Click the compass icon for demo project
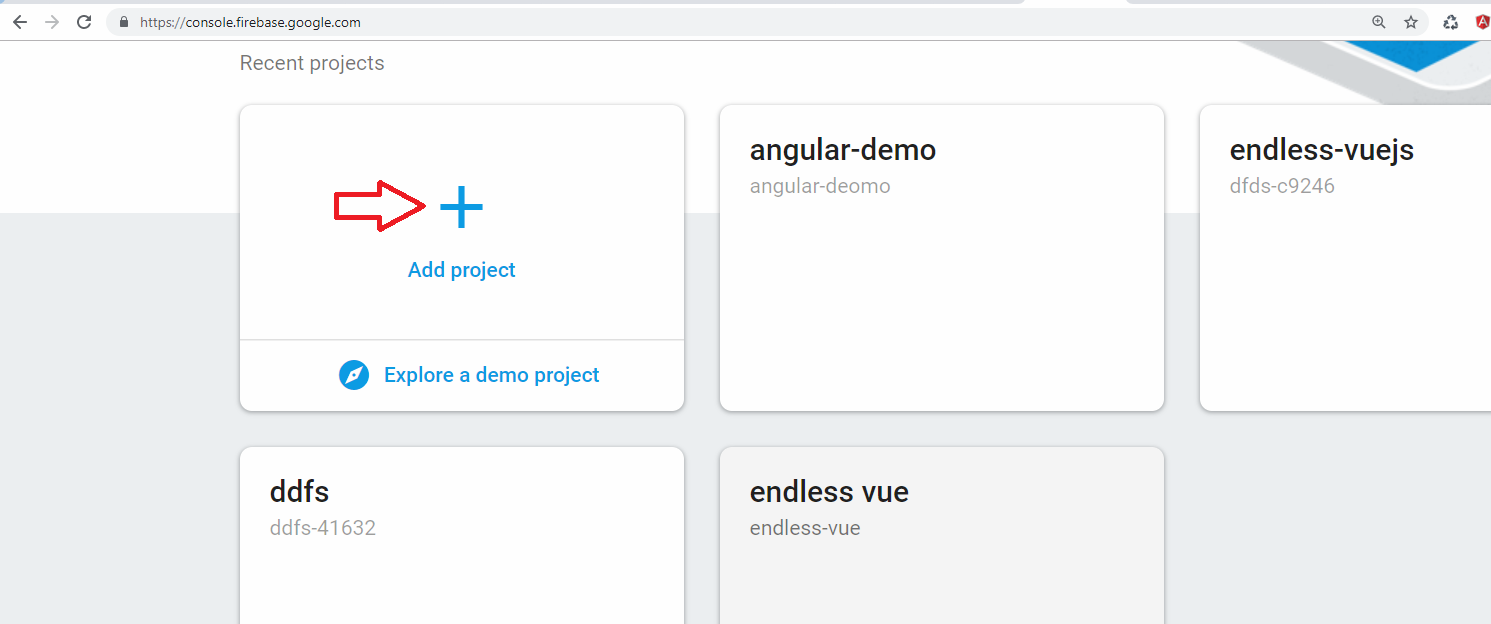 [354, 375]
